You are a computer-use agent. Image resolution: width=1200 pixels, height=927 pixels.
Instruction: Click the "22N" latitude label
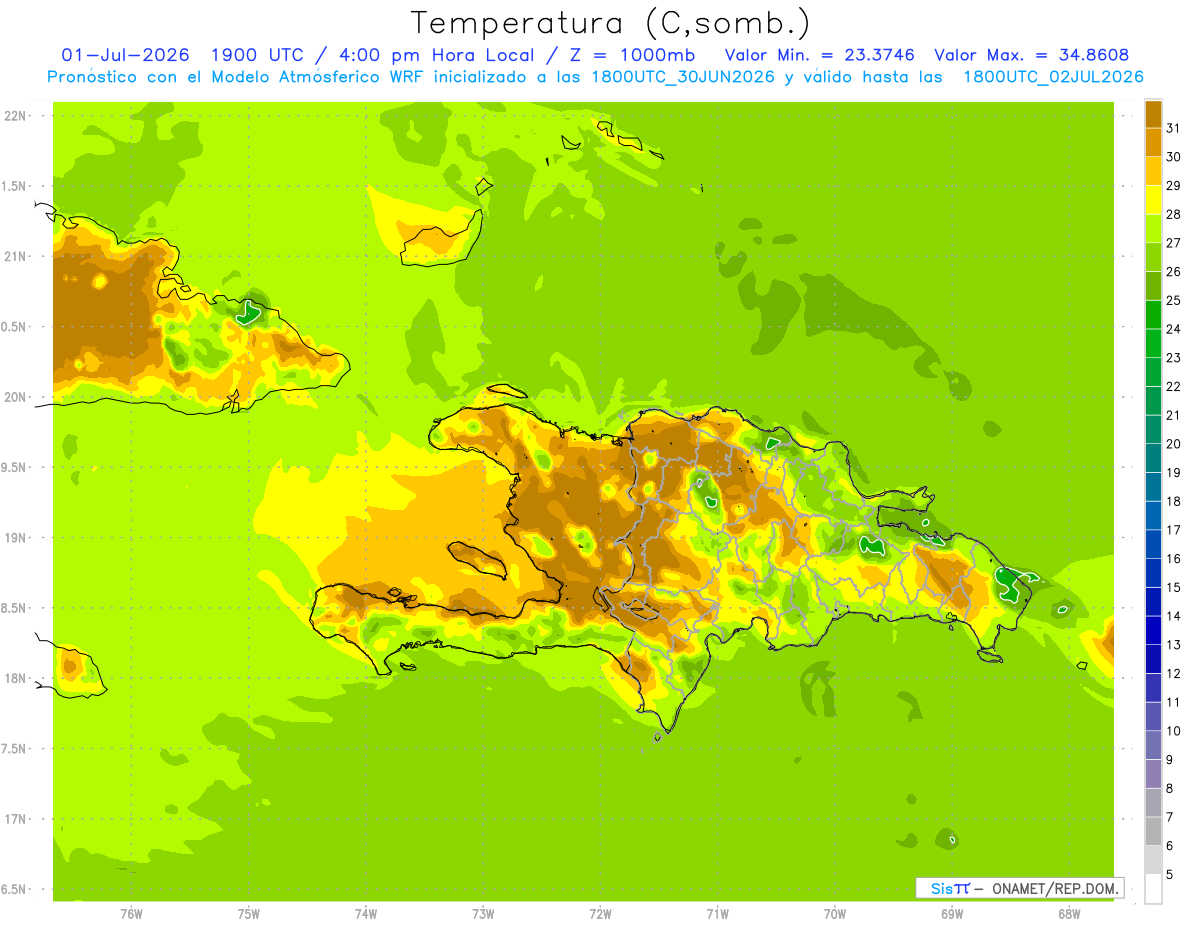[14, 116]
